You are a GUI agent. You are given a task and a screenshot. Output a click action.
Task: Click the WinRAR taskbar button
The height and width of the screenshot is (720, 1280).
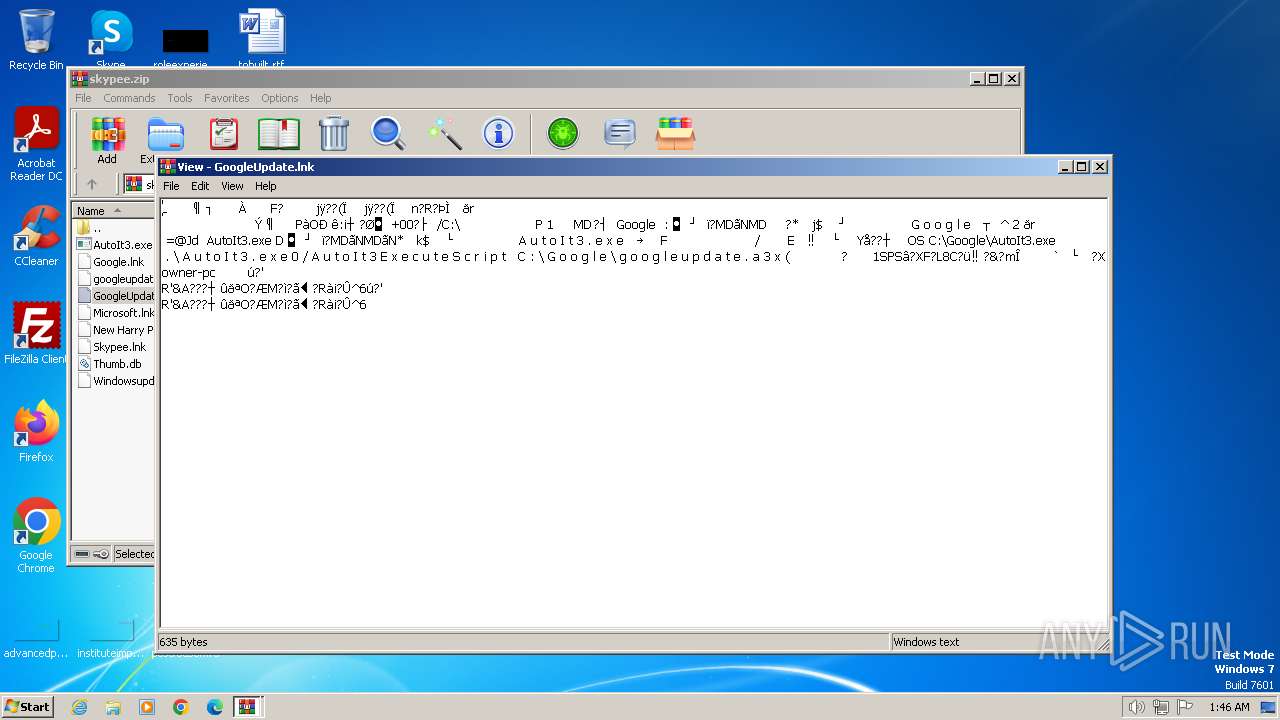pyautogui.click(x=248, y=707)
